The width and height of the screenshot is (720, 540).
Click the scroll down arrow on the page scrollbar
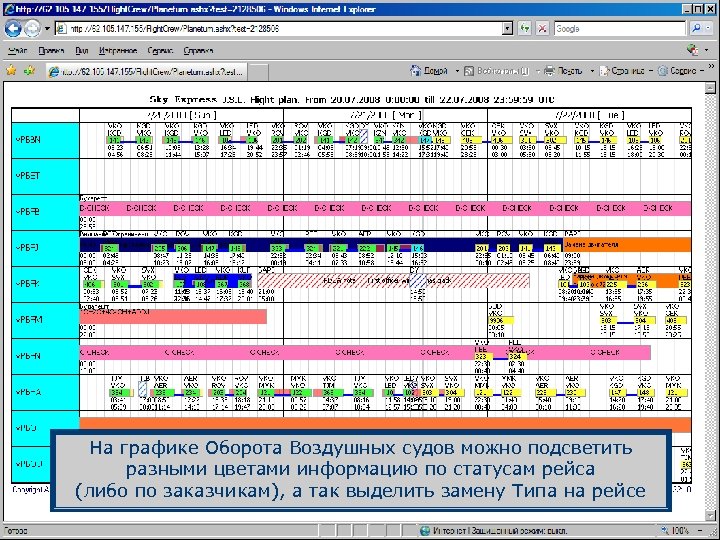click(710, 516)
